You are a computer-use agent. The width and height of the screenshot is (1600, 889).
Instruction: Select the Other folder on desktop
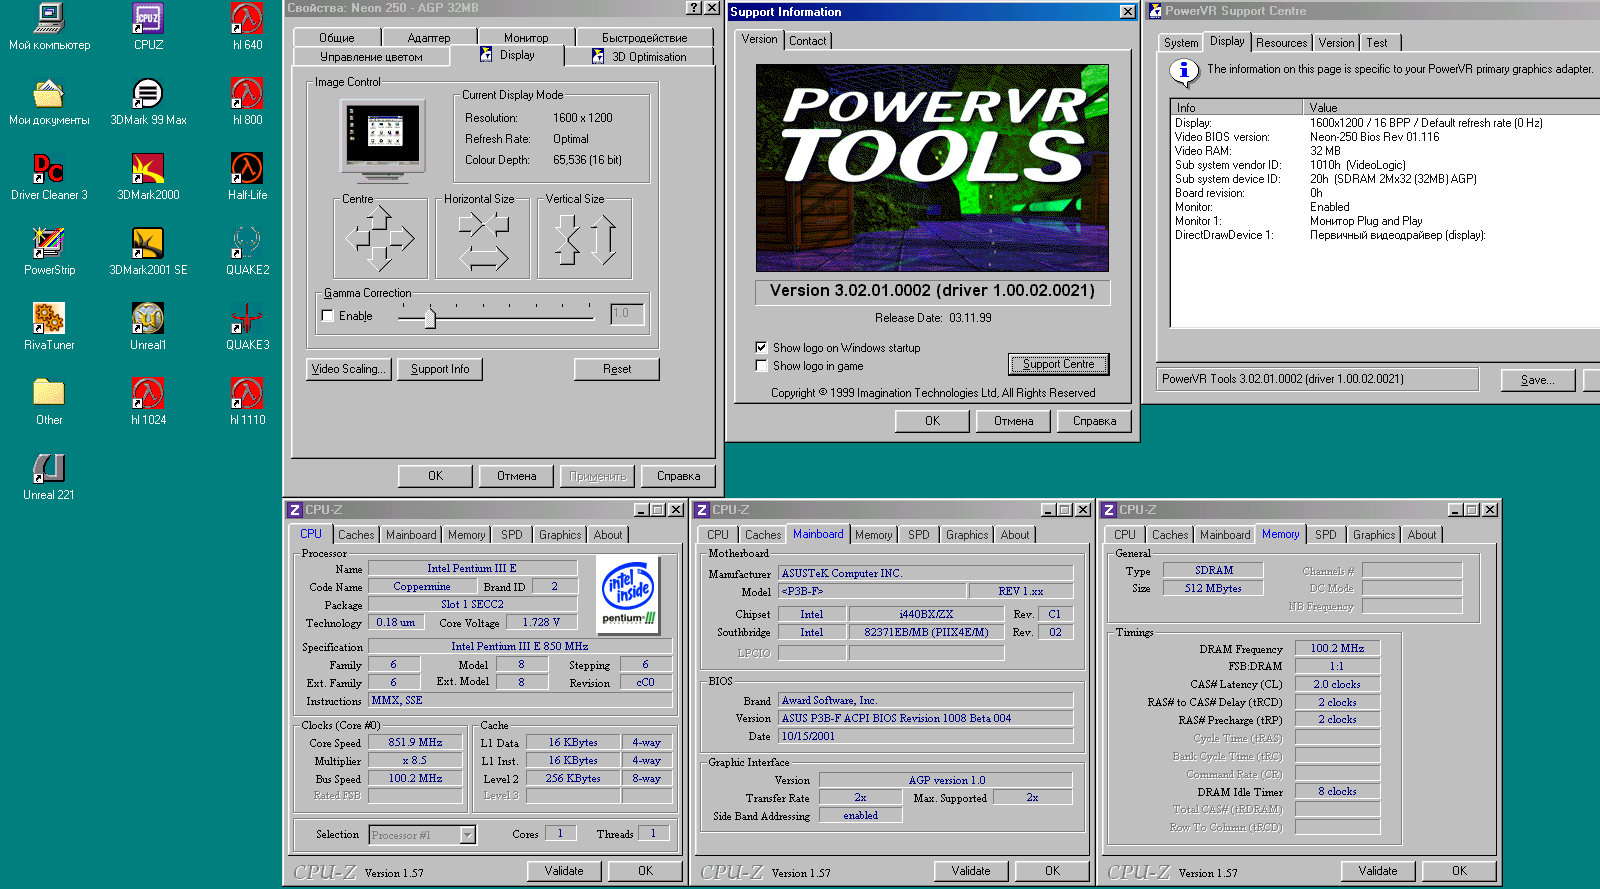coord(49,401)
